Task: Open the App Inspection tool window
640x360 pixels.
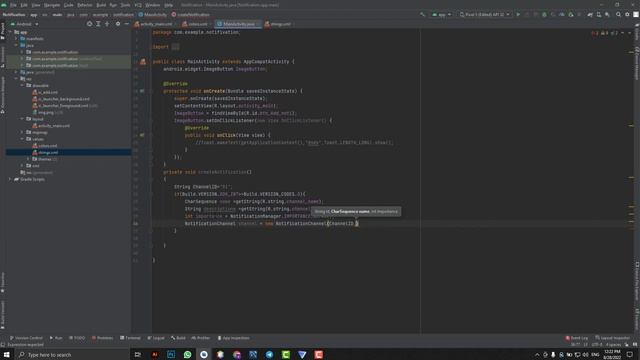Action: tap(233, 338)
